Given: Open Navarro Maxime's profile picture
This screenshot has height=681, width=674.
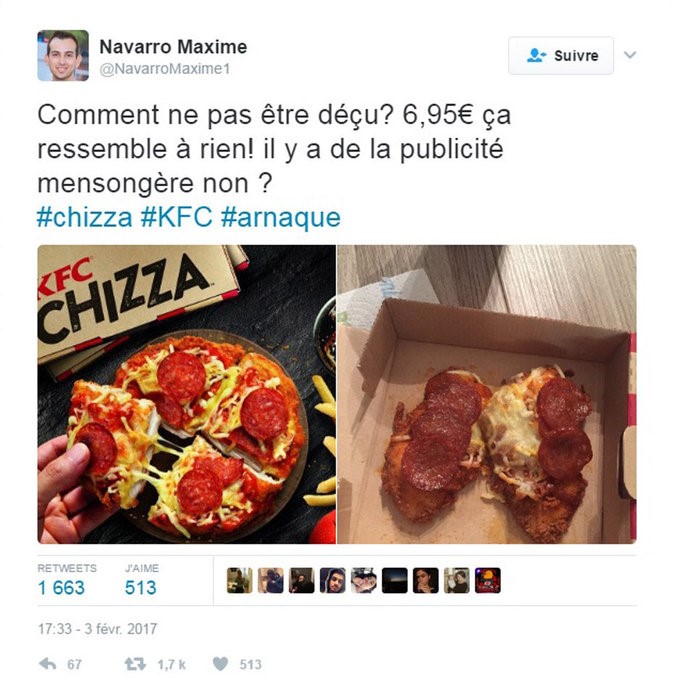Looking at the screenshot, I should click(x=63, y=56).
